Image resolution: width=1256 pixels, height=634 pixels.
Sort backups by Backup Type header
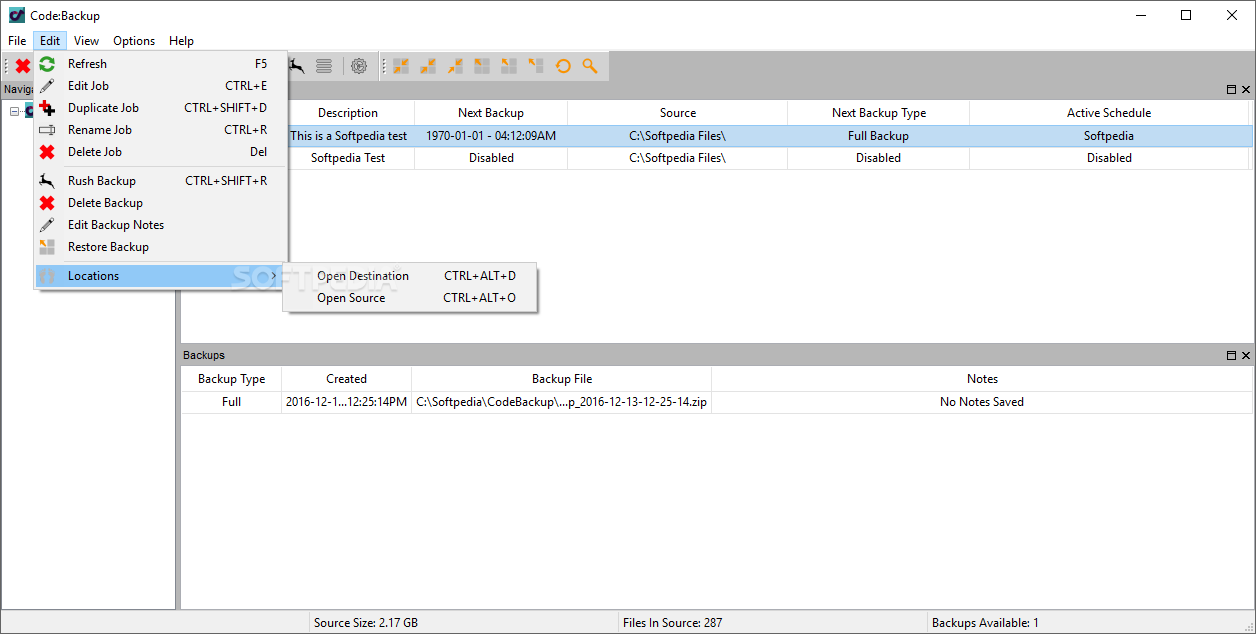tap(231, 379)
